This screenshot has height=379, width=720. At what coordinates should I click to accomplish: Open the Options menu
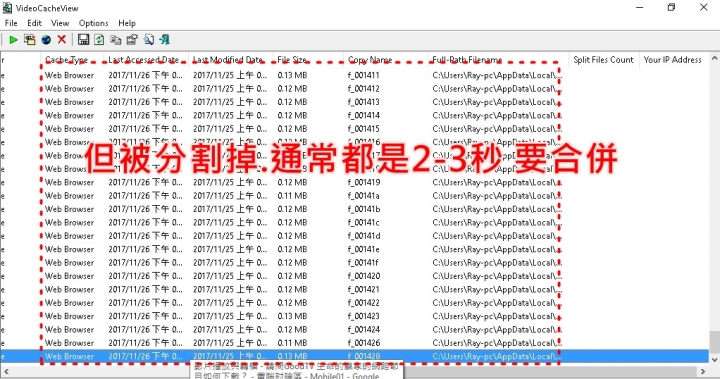coord(93,23)
